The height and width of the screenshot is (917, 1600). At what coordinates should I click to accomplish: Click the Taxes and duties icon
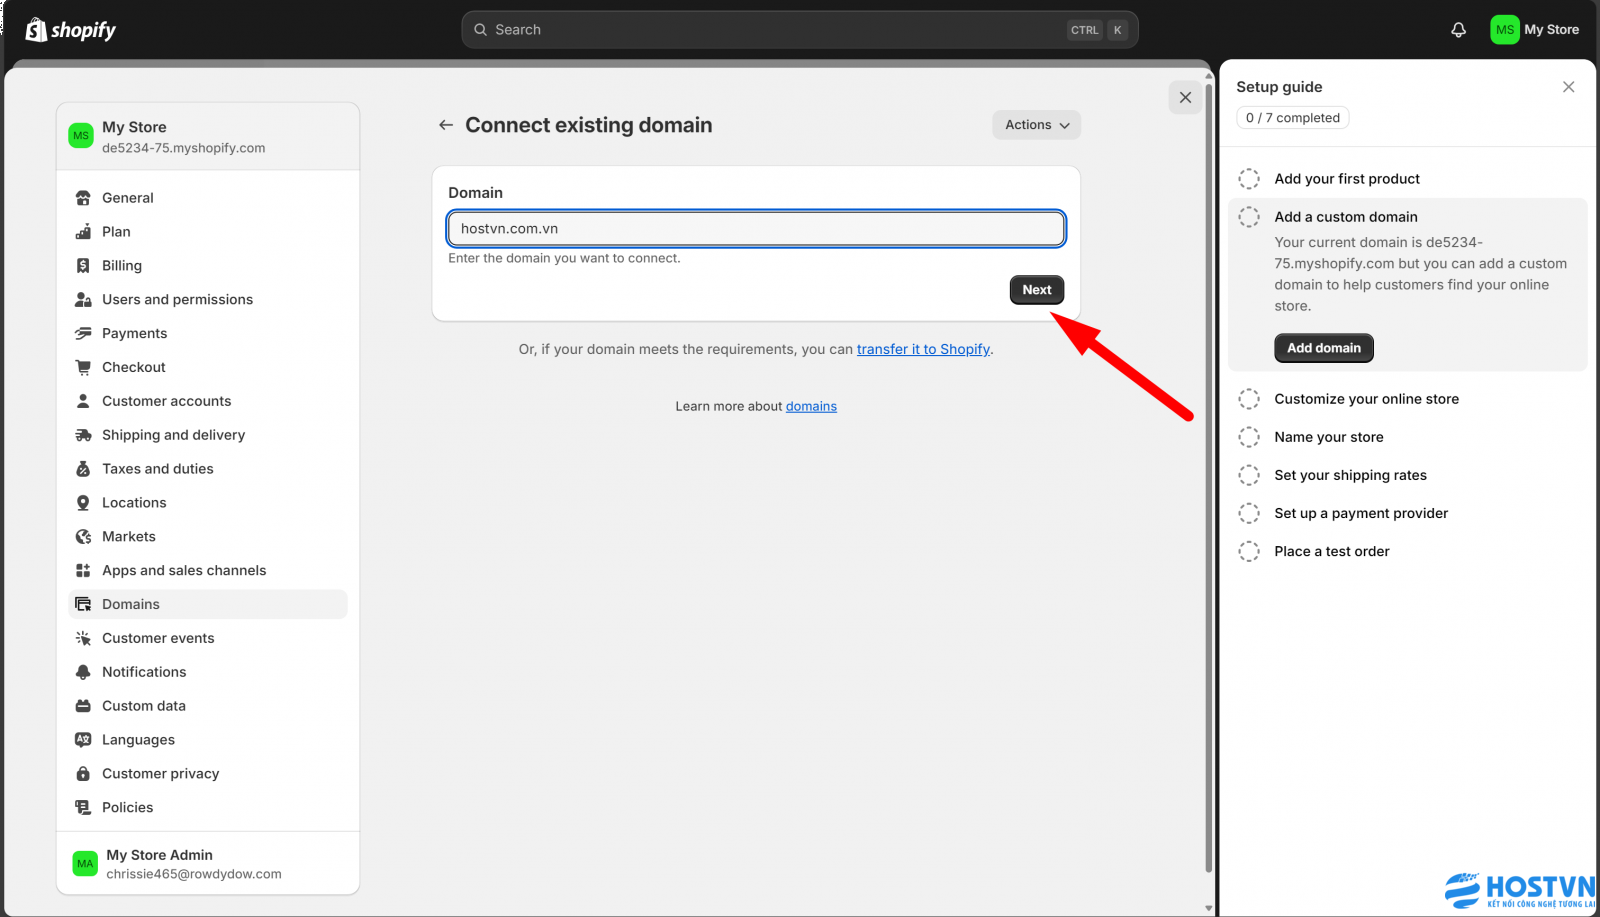[x=83, y=469]
